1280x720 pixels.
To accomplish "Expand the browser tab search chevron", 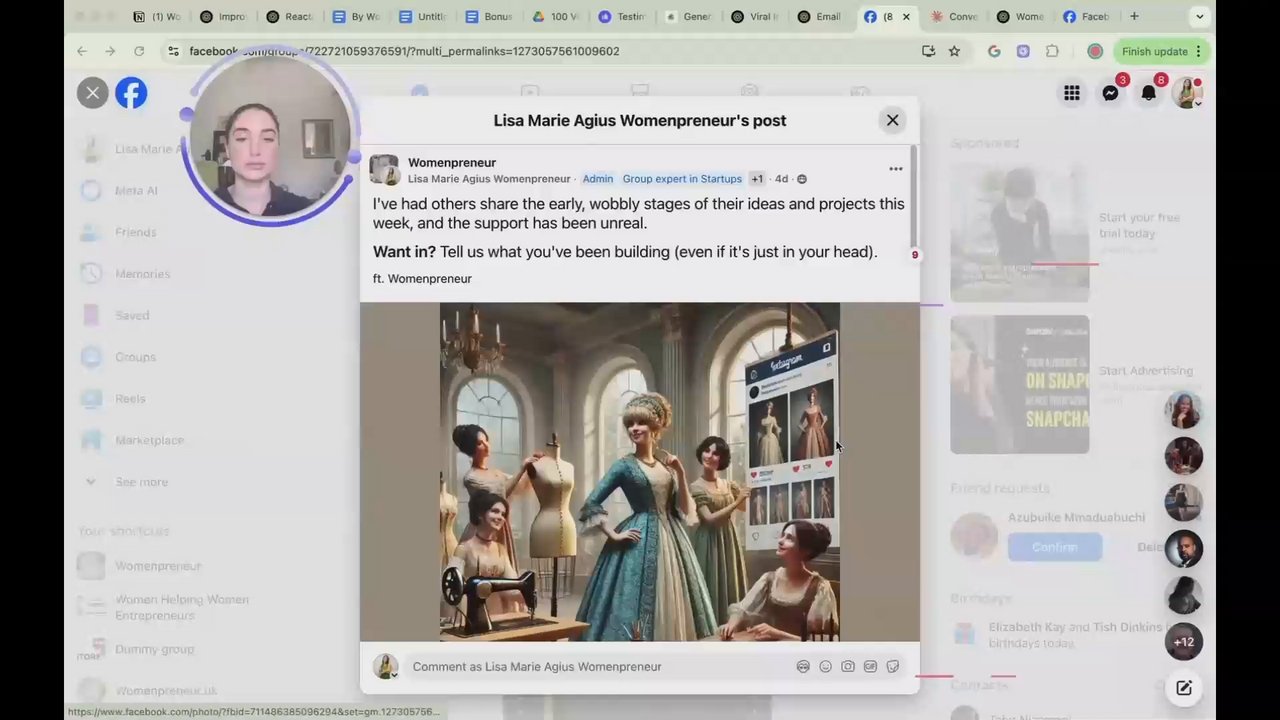I will (x=1199, y=16).
